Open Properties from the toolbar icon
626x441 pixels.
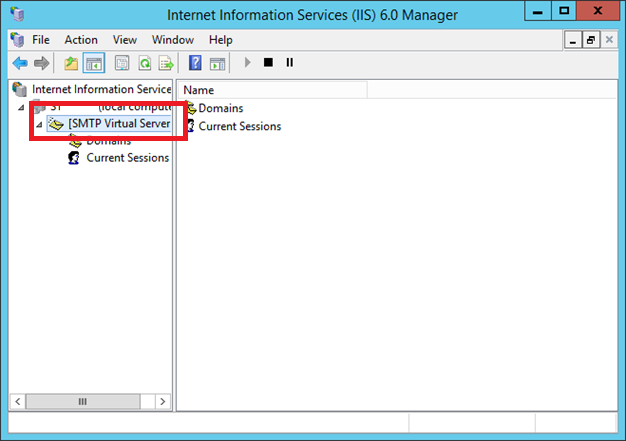pyautogui.click(x=122, y=63)
